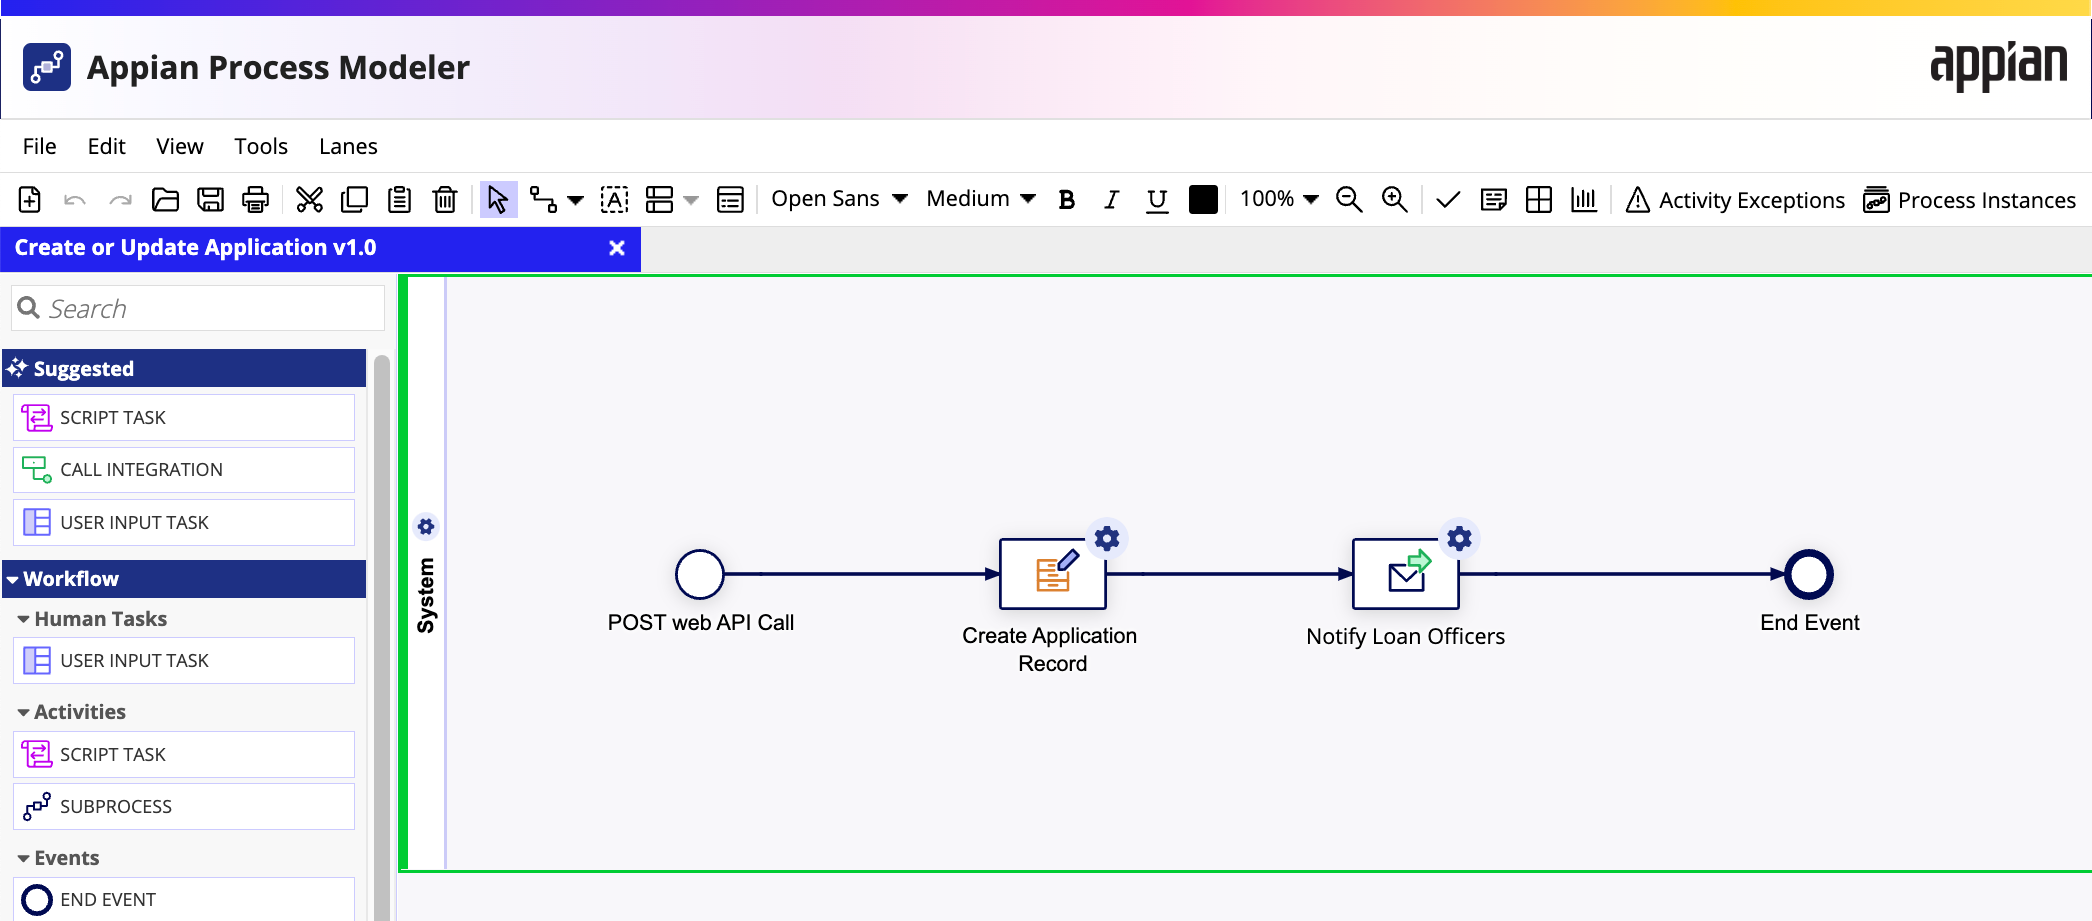Toggle the grid display icon
This screenshot has width=2092, height=921.
[1539, 200]
